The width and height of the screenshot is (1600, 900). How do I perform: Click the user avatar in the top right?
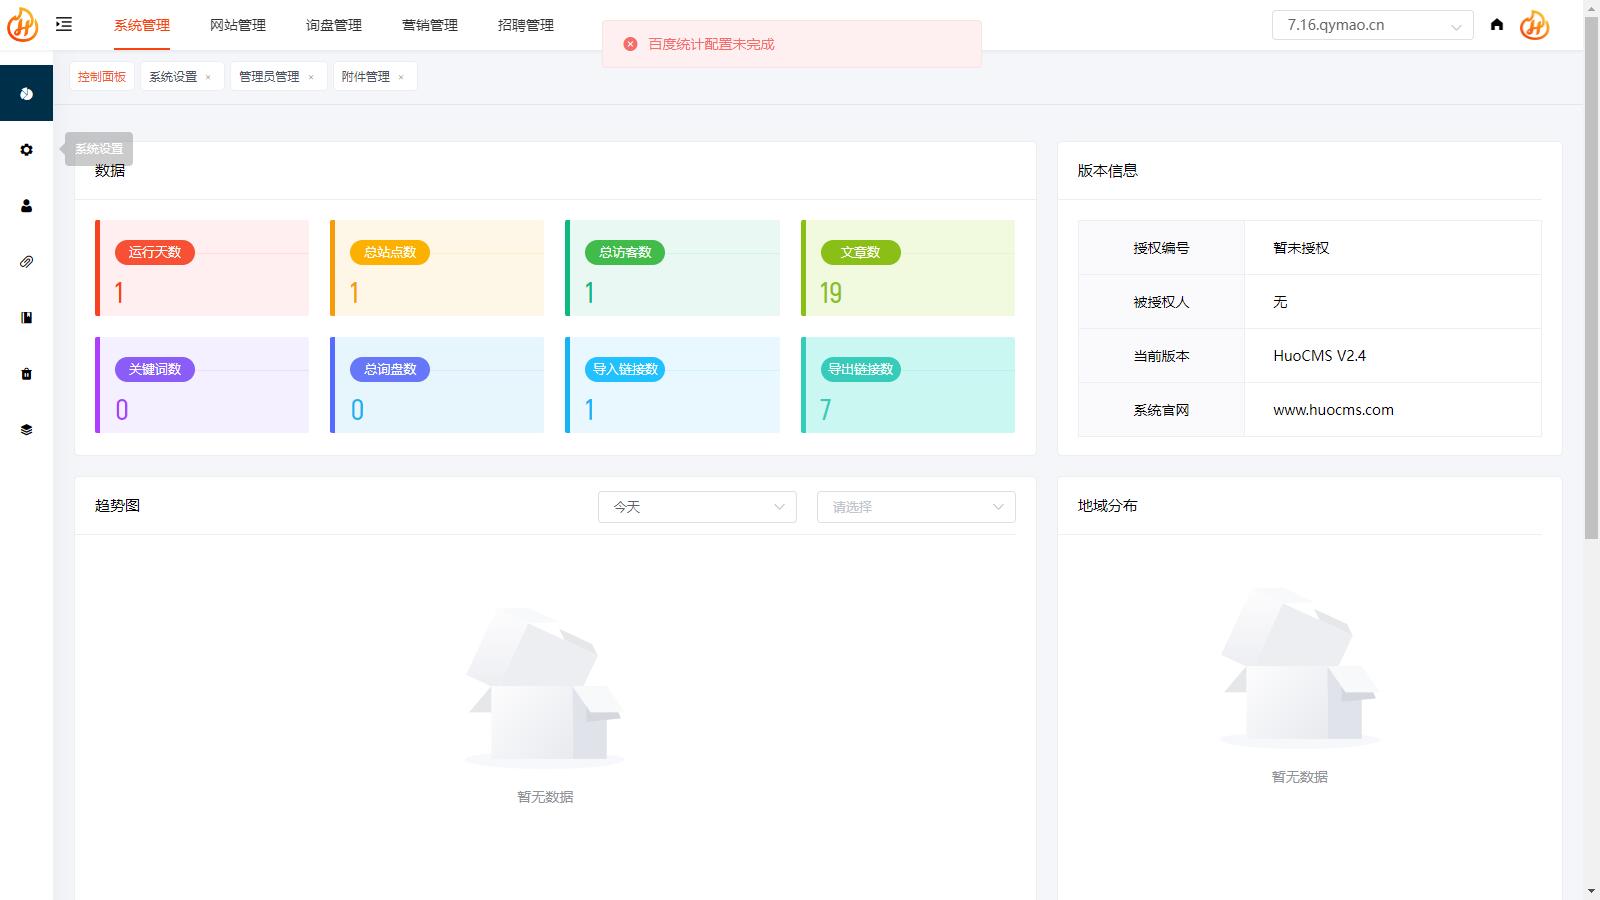[x=1534, y=25]
